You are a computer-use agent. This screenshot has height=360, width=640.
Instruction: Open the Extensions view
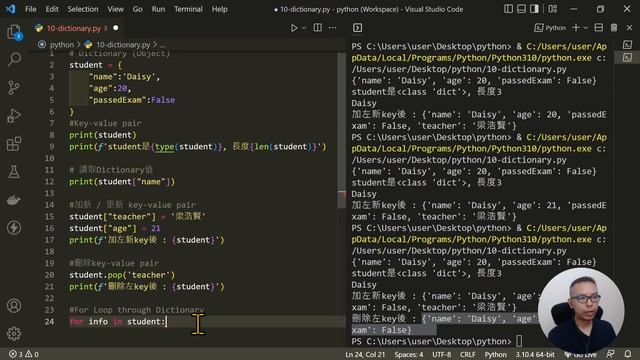(14, 144)
